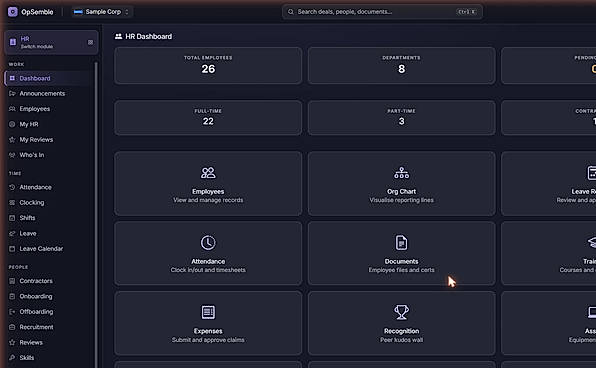Click the Ctrl K shortcut badge

[x=467, y=12]
